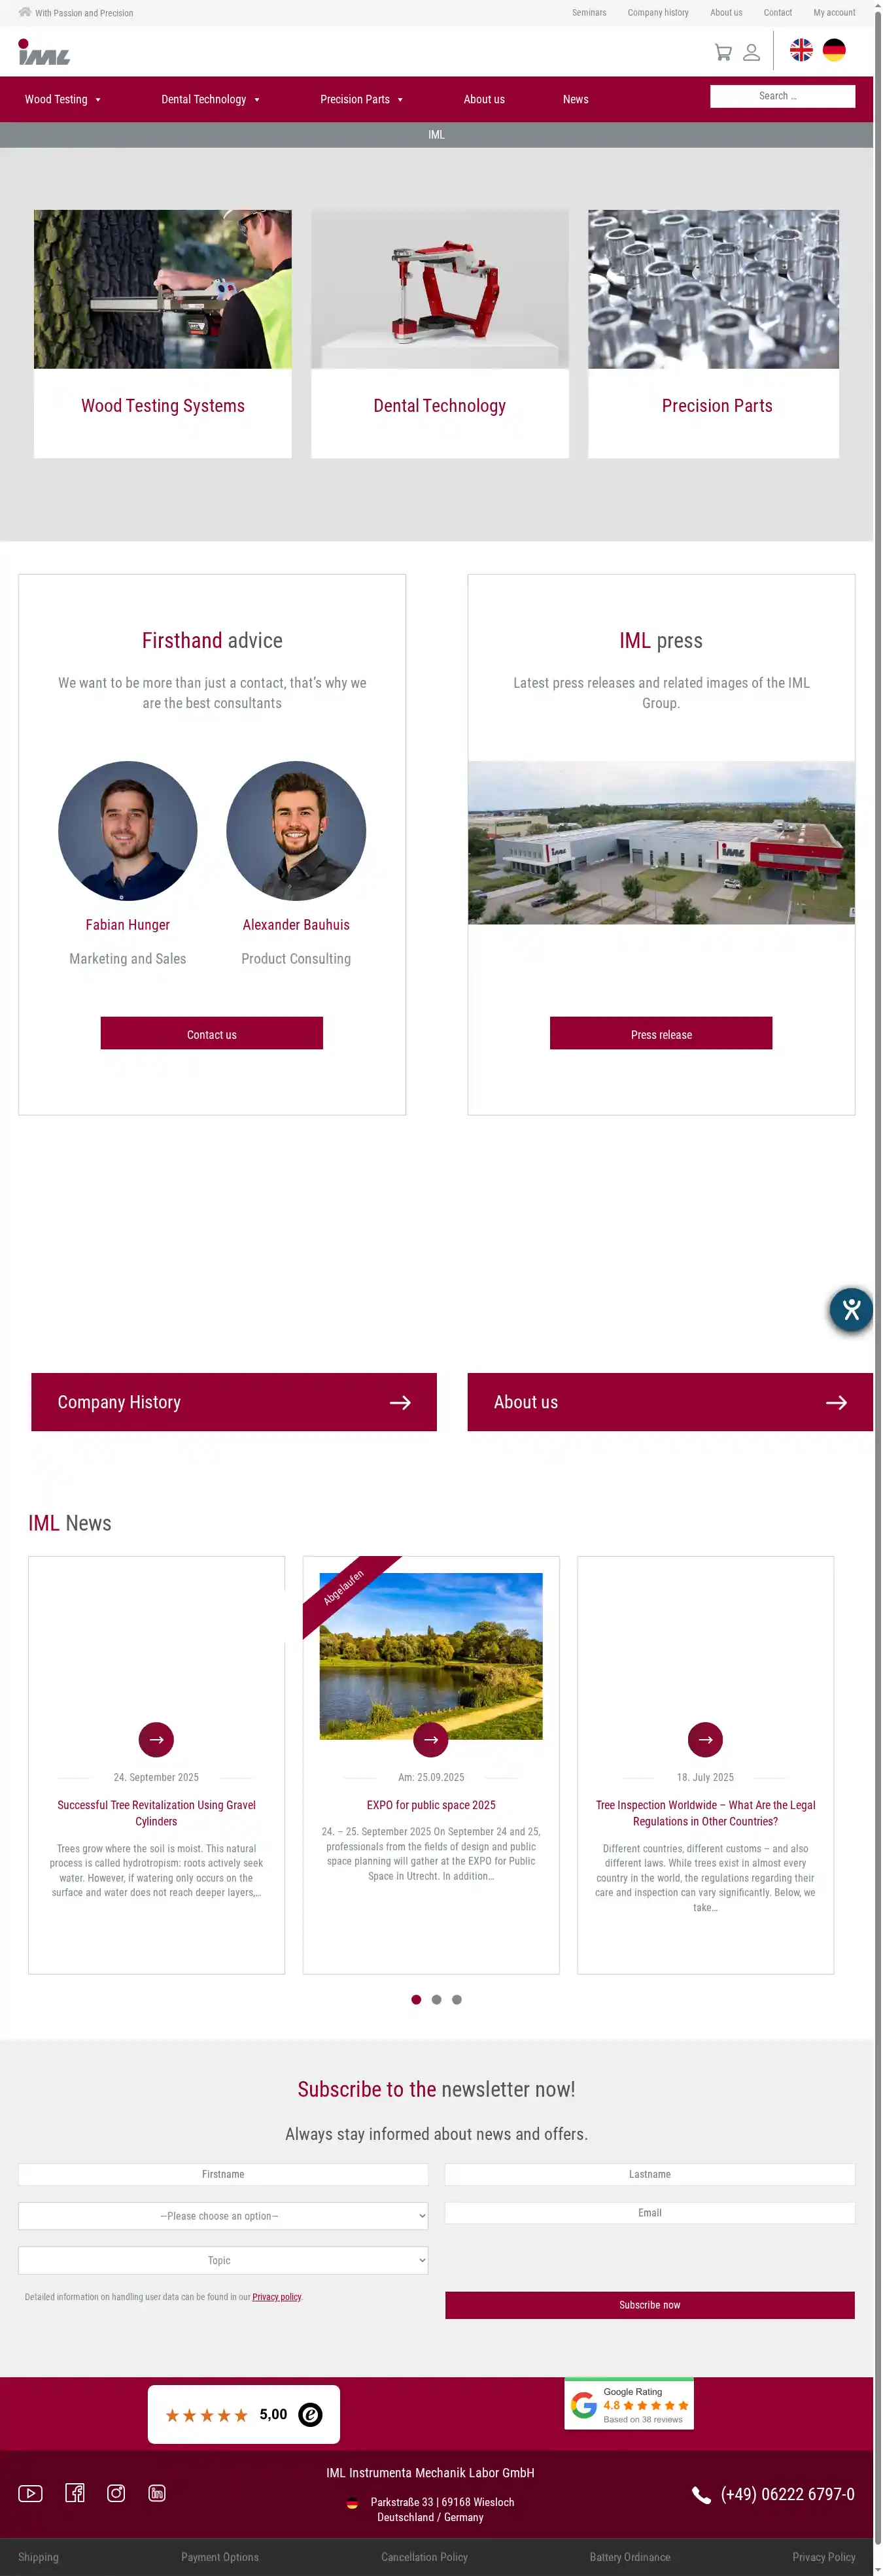Click the Contact us button
The height and width of the screenshot is (2576, 883).
(212, 1033)
